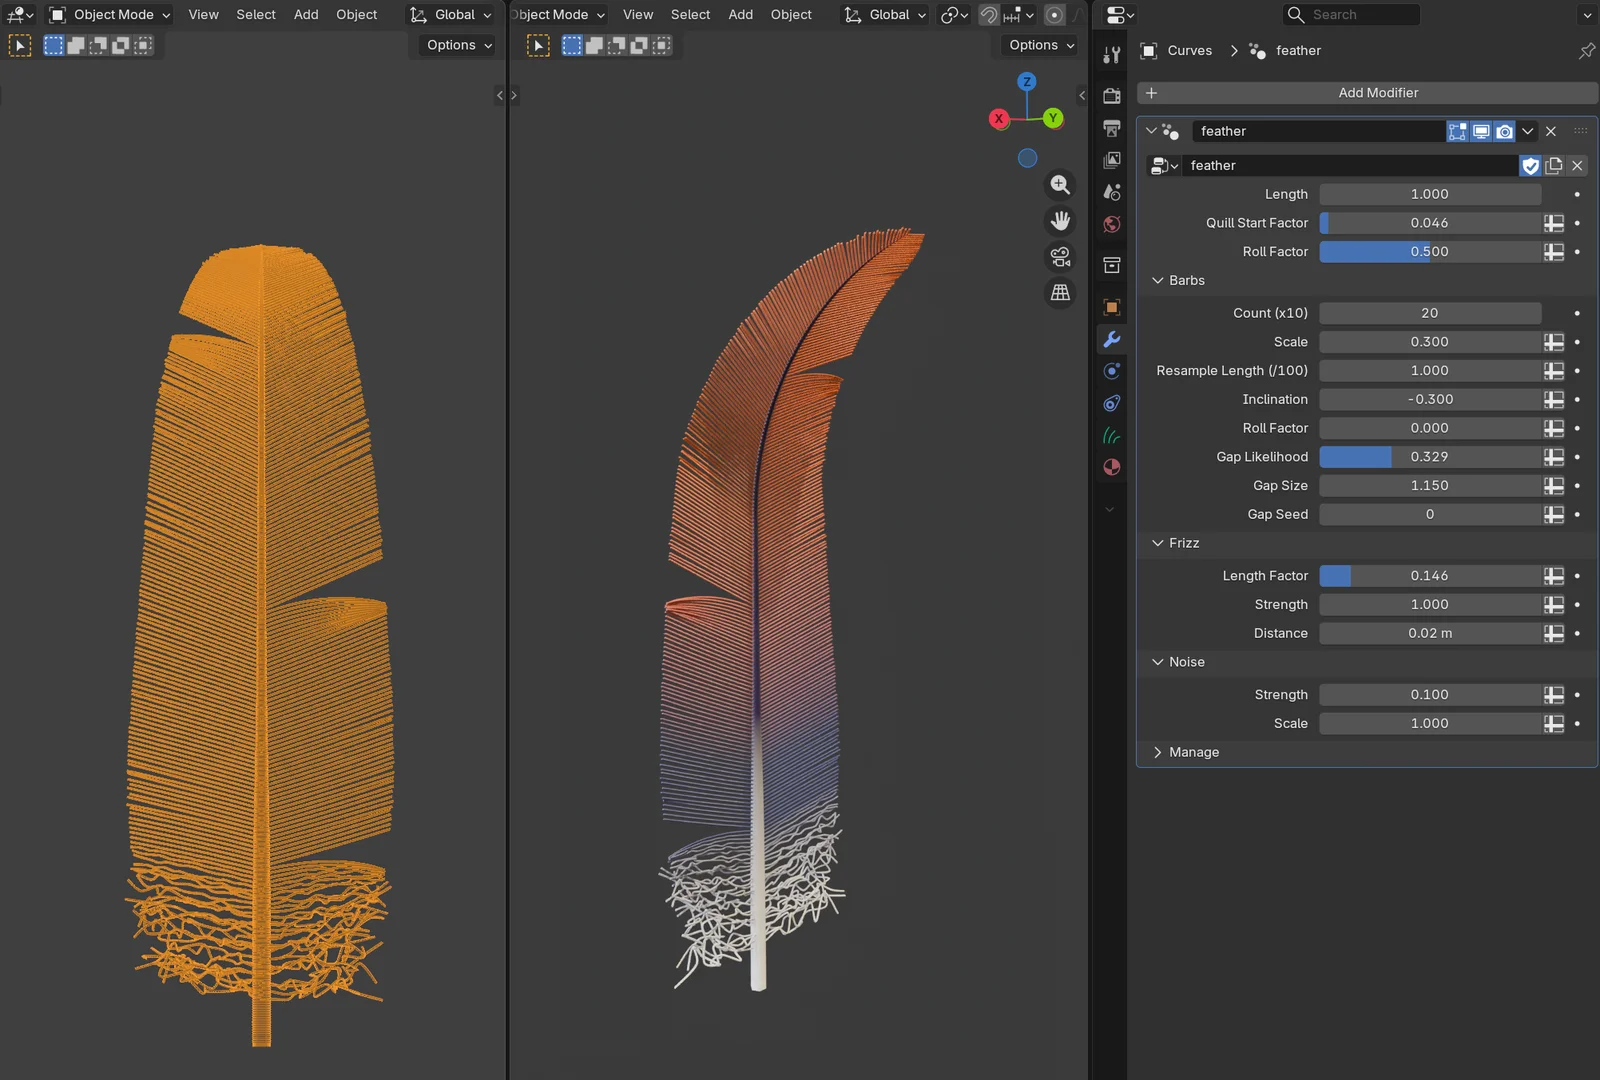Click the zoom magnifier icon in the right viewport
Image resolution: width=1600 pixels, height=1080 pixels.
tap(1060, 185)
